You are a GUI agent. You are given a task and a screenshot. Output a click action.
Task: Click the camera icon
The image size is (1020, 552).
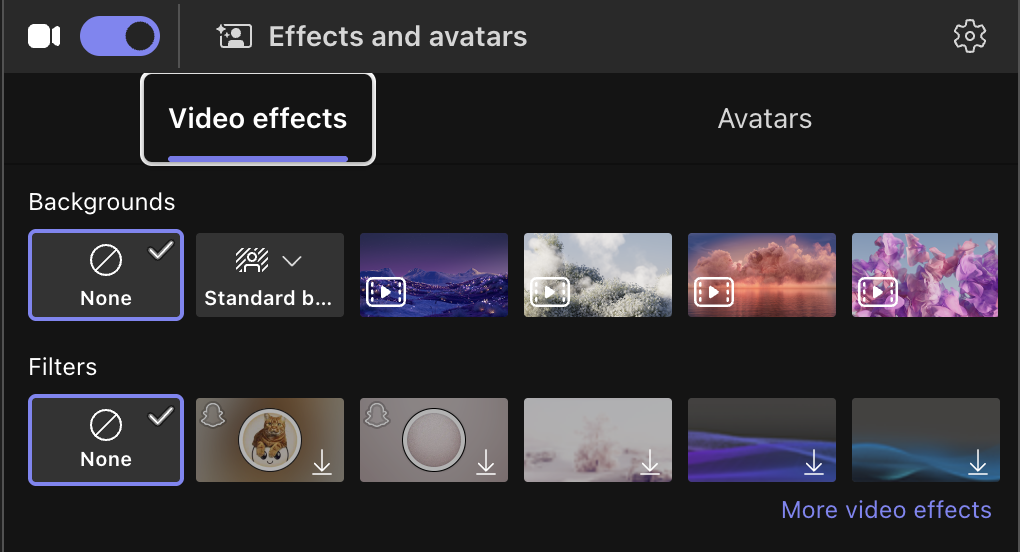[x=44, y=37]
